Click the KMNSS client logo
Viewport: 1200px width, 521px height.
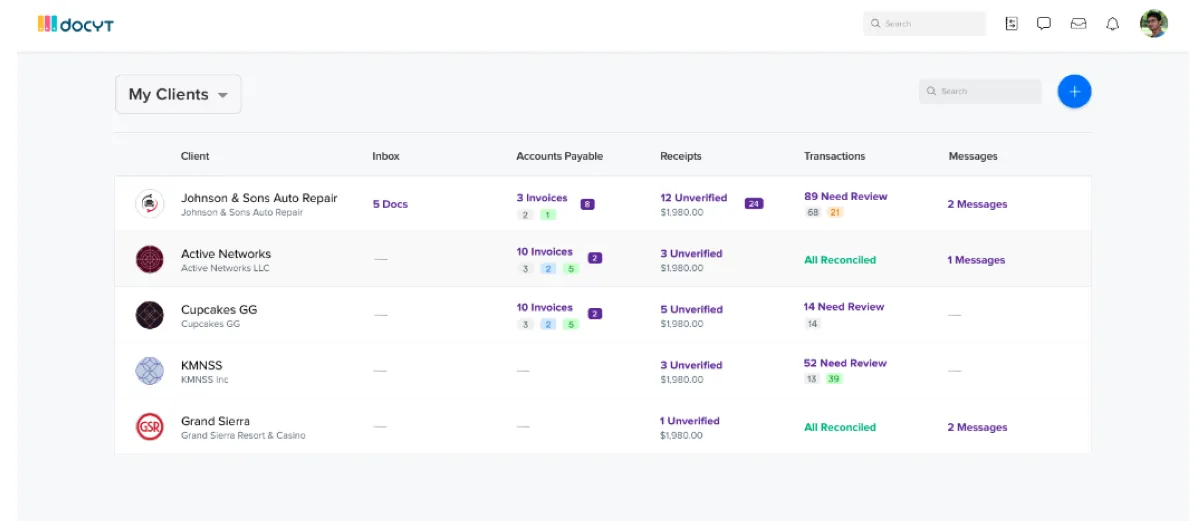point(150,371)
